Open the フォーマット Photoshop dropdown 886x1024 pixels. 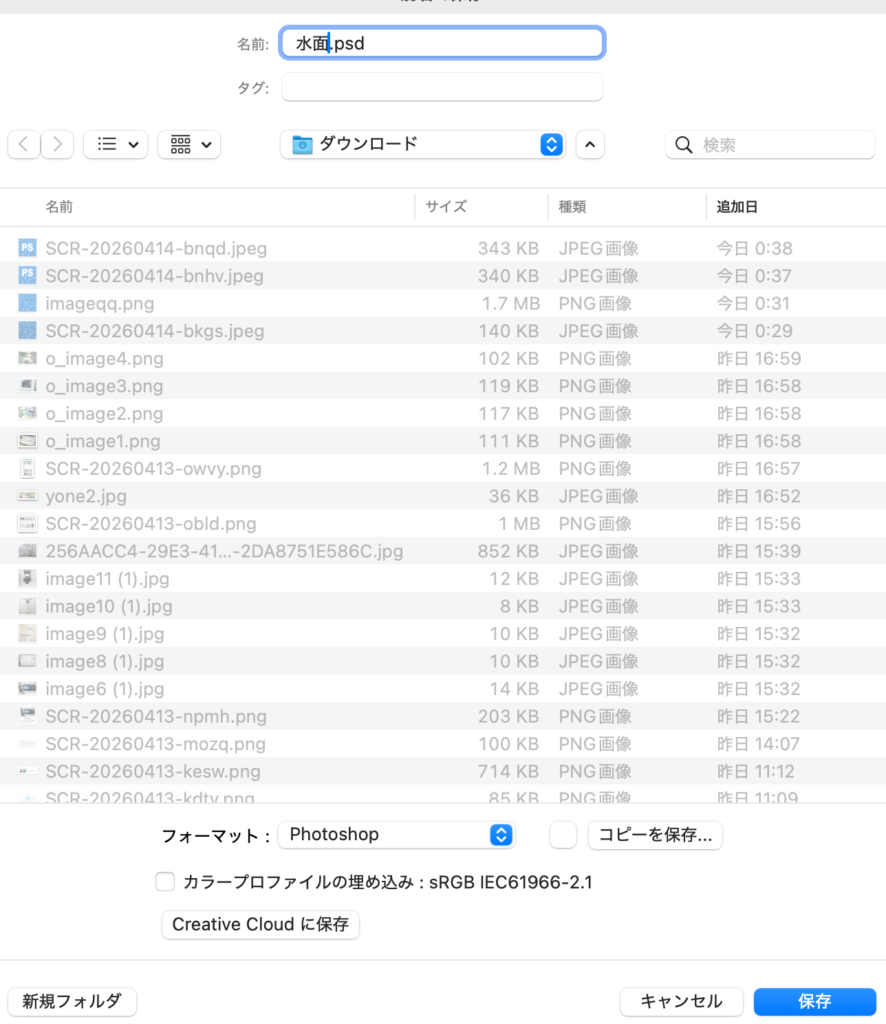(x=396, y=835)
